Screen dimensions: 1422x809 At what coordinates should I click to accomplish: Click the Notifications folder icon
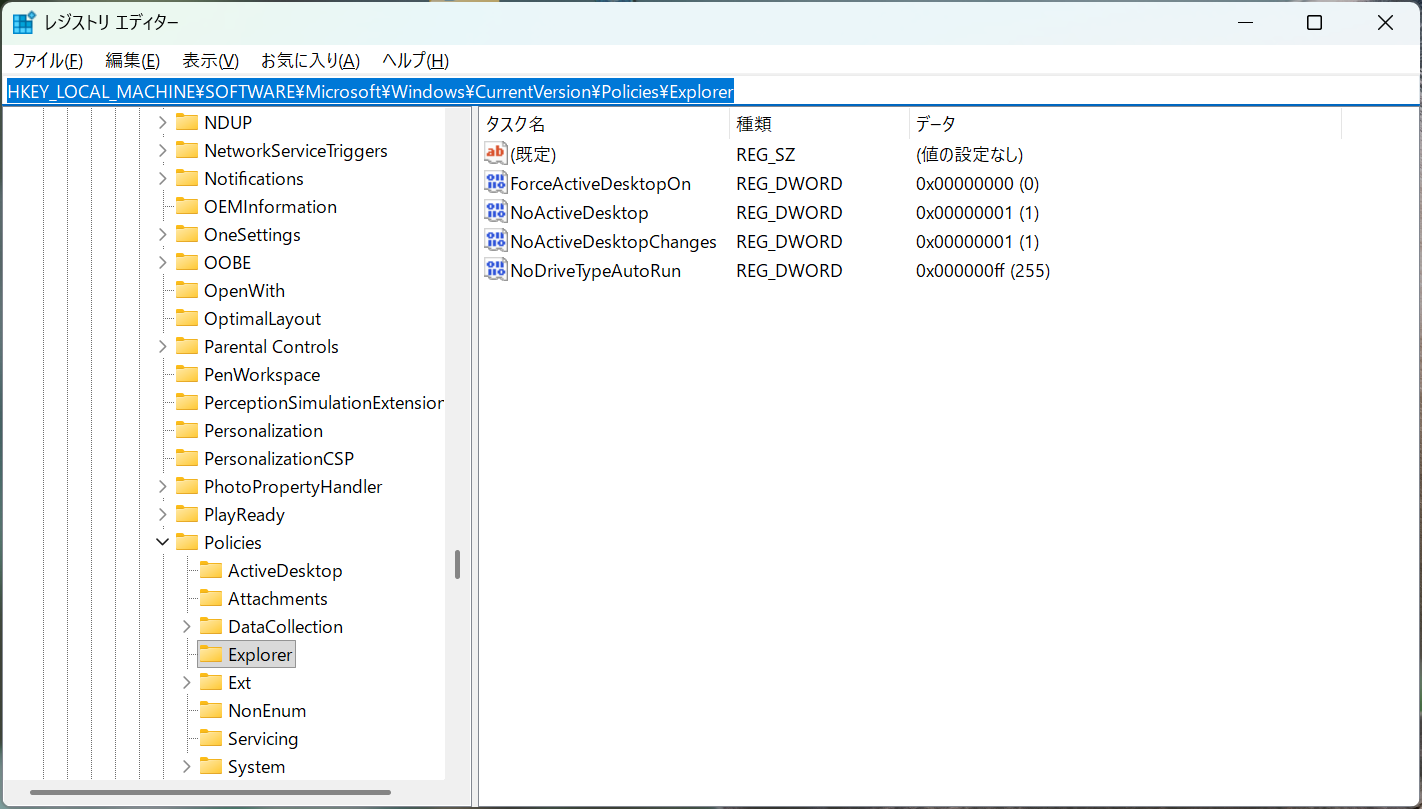click(x=187, y=178)
